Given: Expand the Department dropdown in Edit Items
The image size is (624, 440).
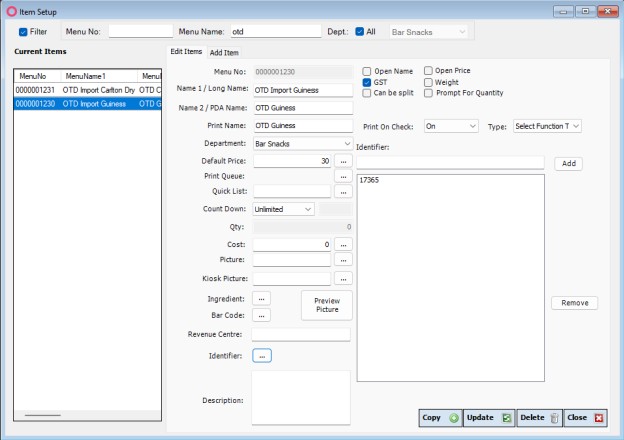Looking at the screenshot, I should click(x=347, y=144).
